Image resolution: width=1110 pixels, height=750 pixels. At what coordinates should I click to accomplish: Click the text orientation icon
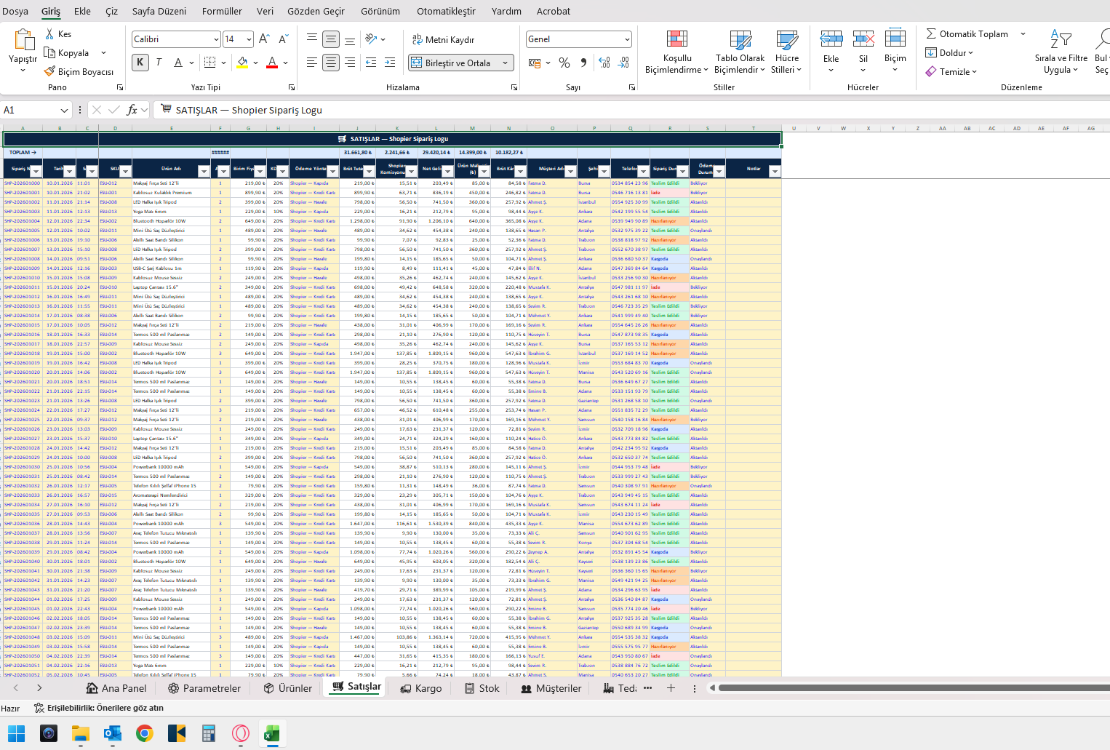pos(371,39)
